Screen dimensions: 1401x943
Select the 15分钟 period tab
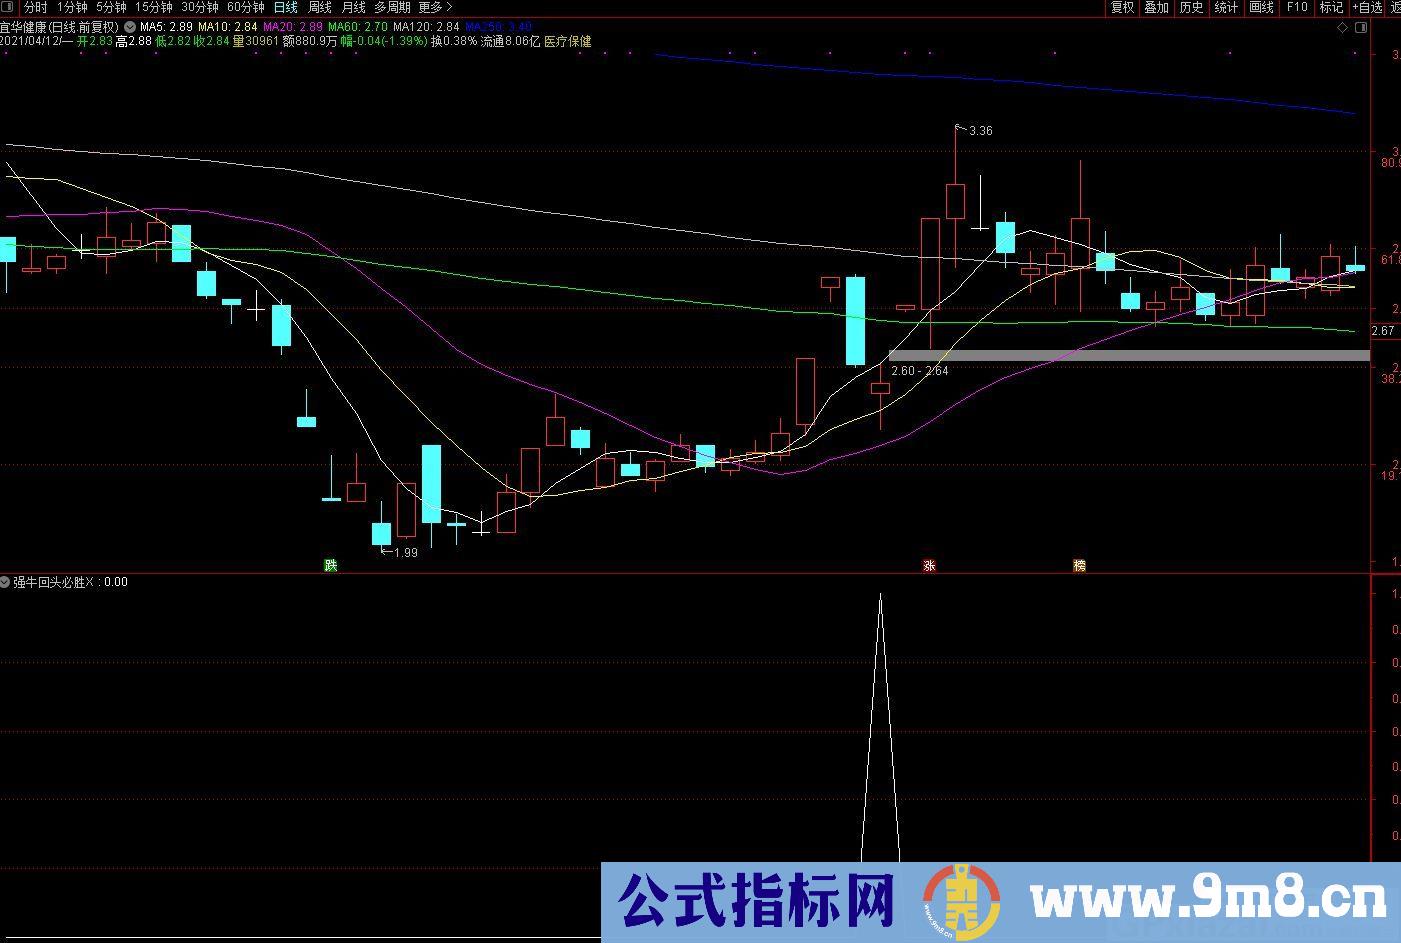[x=153, y=7]
